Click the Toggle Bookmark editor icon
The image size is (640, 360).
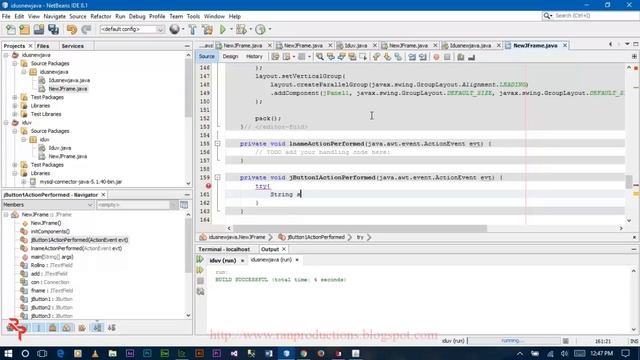(x=398, y=57)
